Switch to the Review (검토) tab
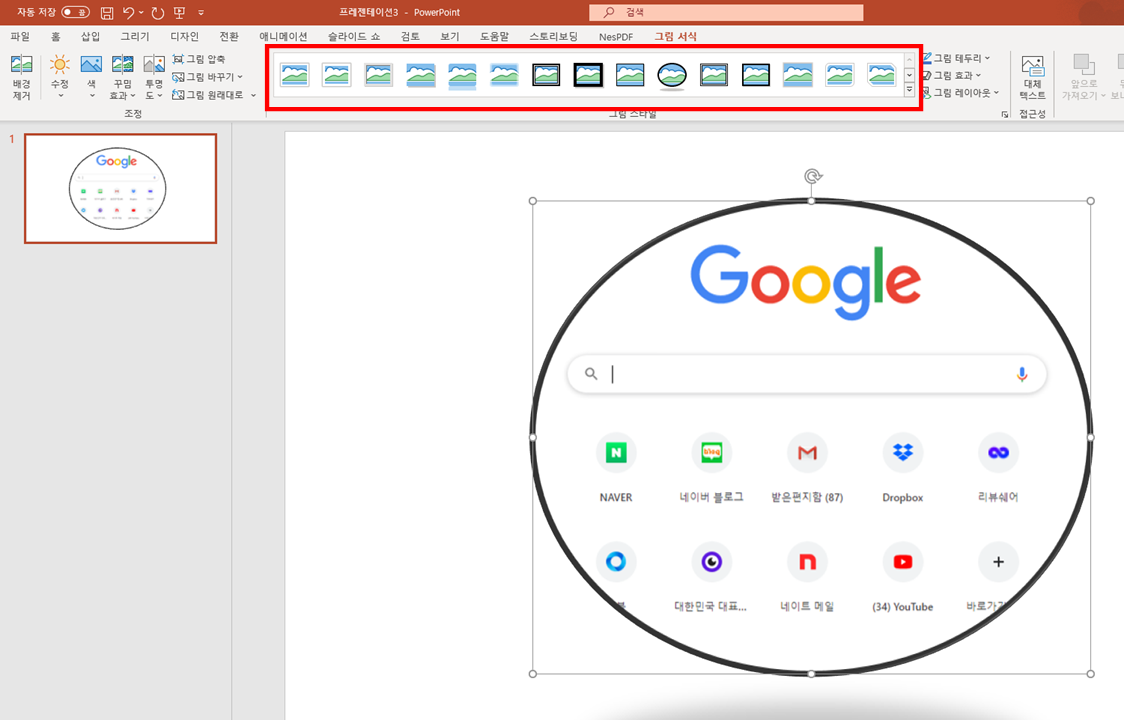 coord(410,36)
